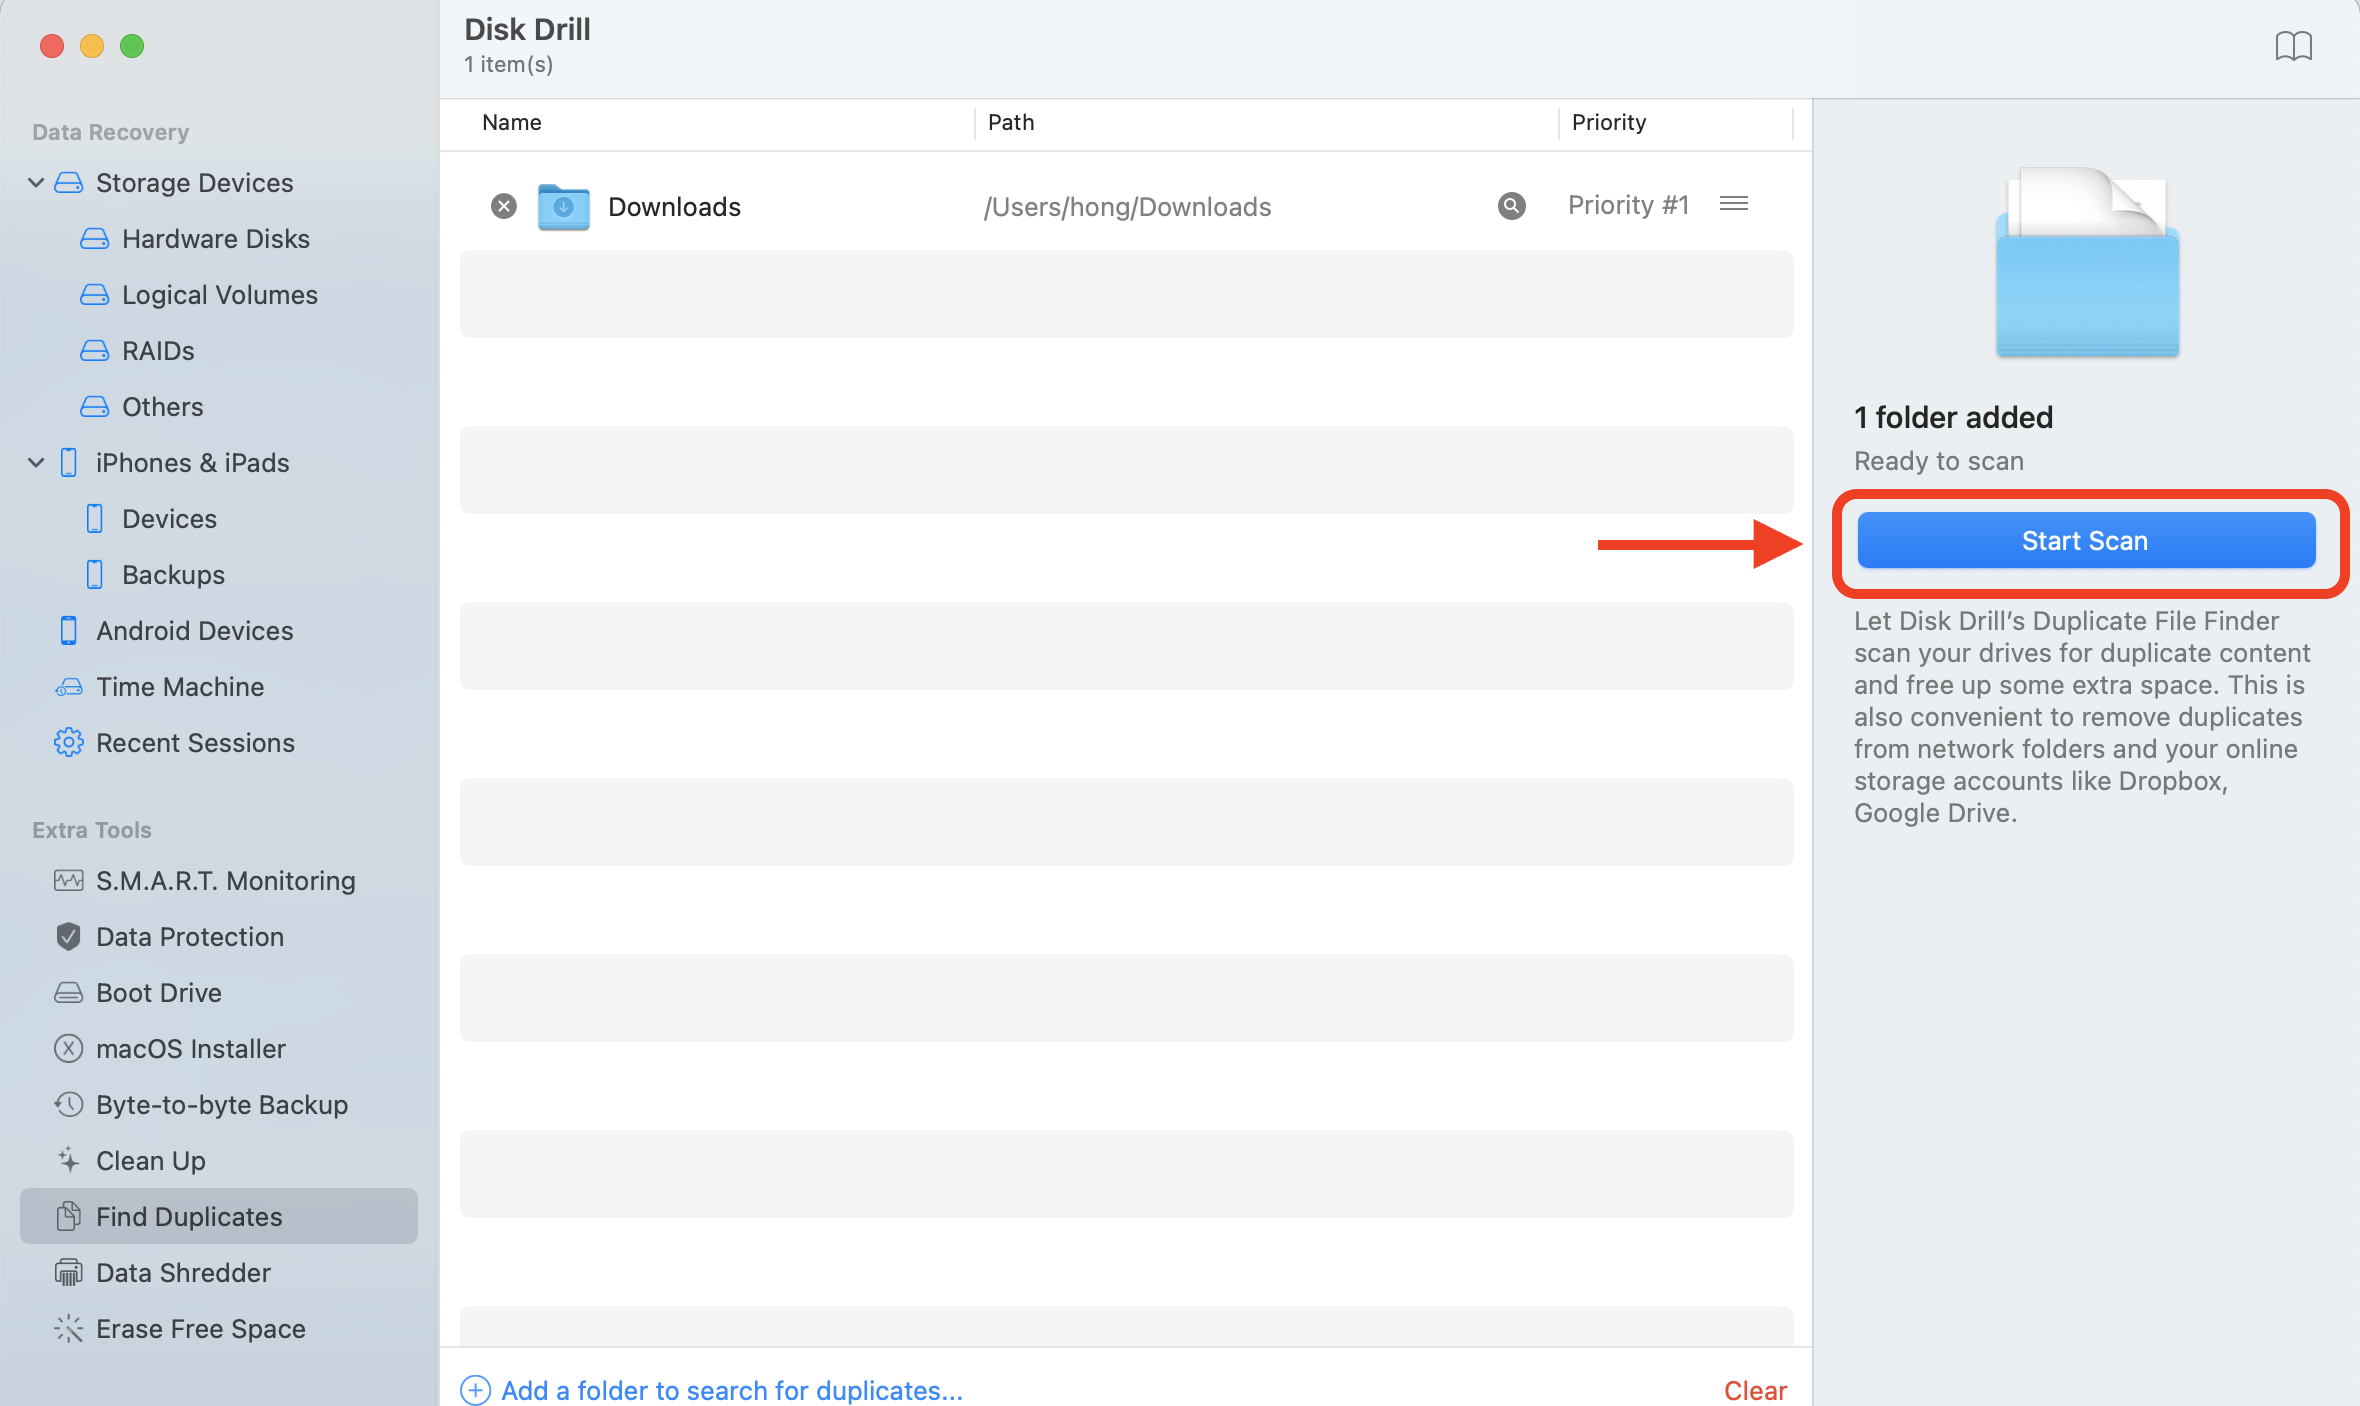Click the Erase Free Space icon
This screenshot has height=1406, width=2360.
(x=68, y=1329)
